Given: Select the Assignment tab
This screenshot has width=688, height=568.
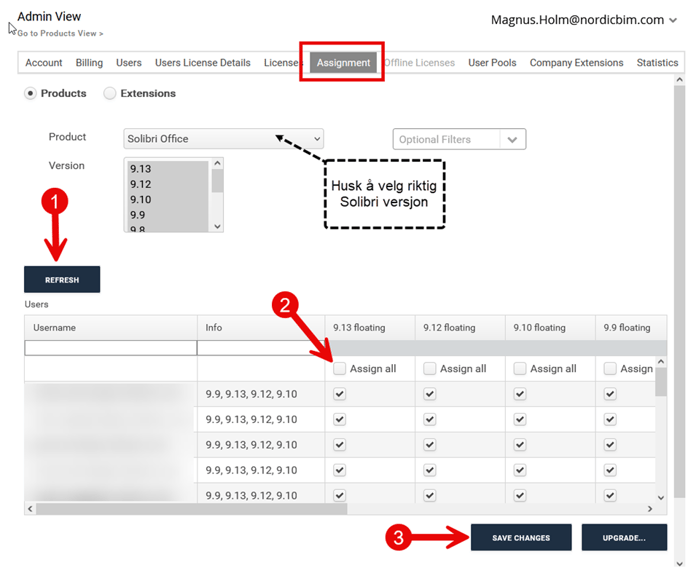Looking at the screenshot, I should coord(343,63).
